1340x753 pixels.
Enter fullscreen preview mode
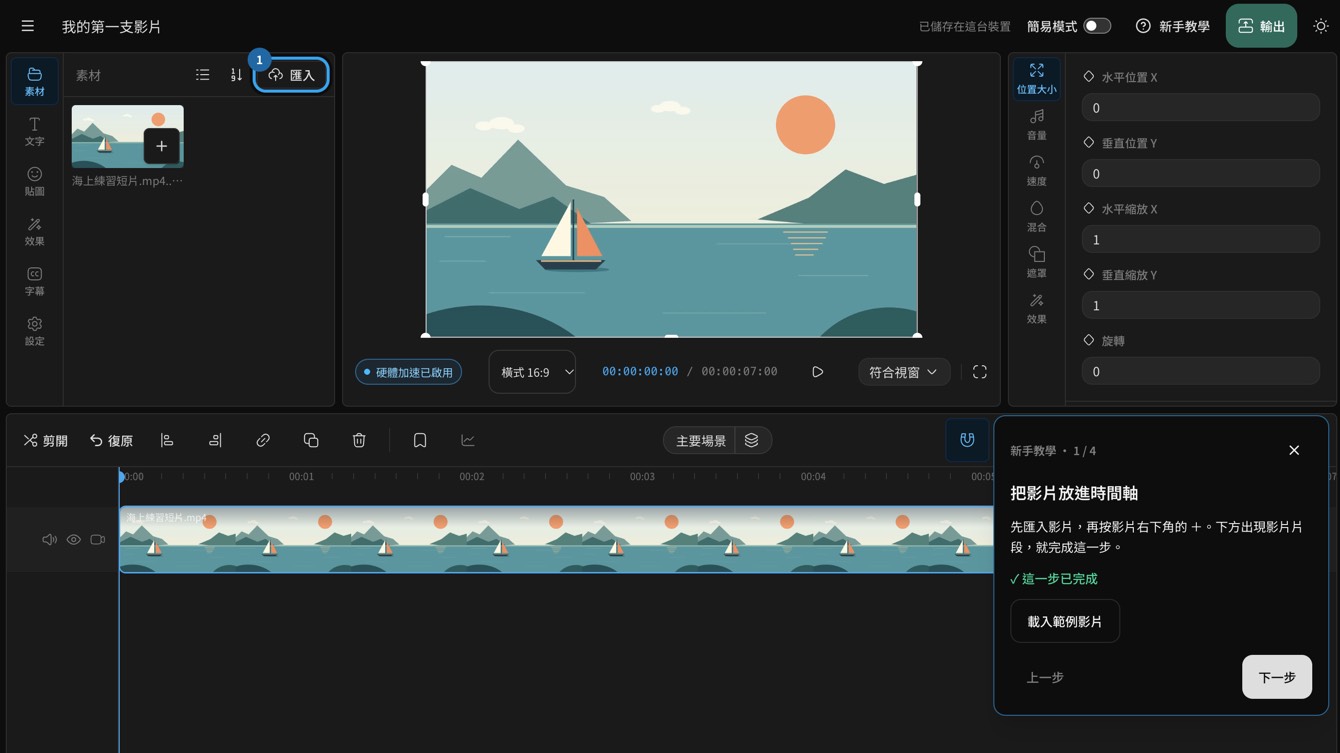(980, 372)
